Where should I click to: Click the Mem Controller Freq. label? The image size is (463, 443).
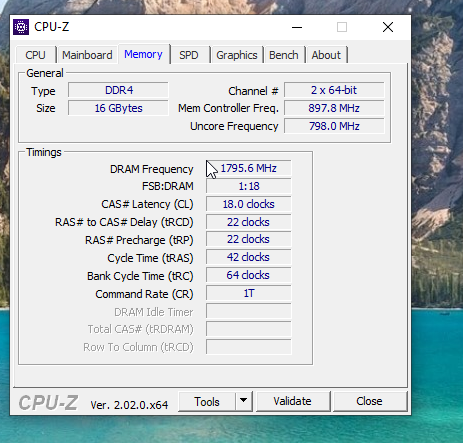click(228, 108)
